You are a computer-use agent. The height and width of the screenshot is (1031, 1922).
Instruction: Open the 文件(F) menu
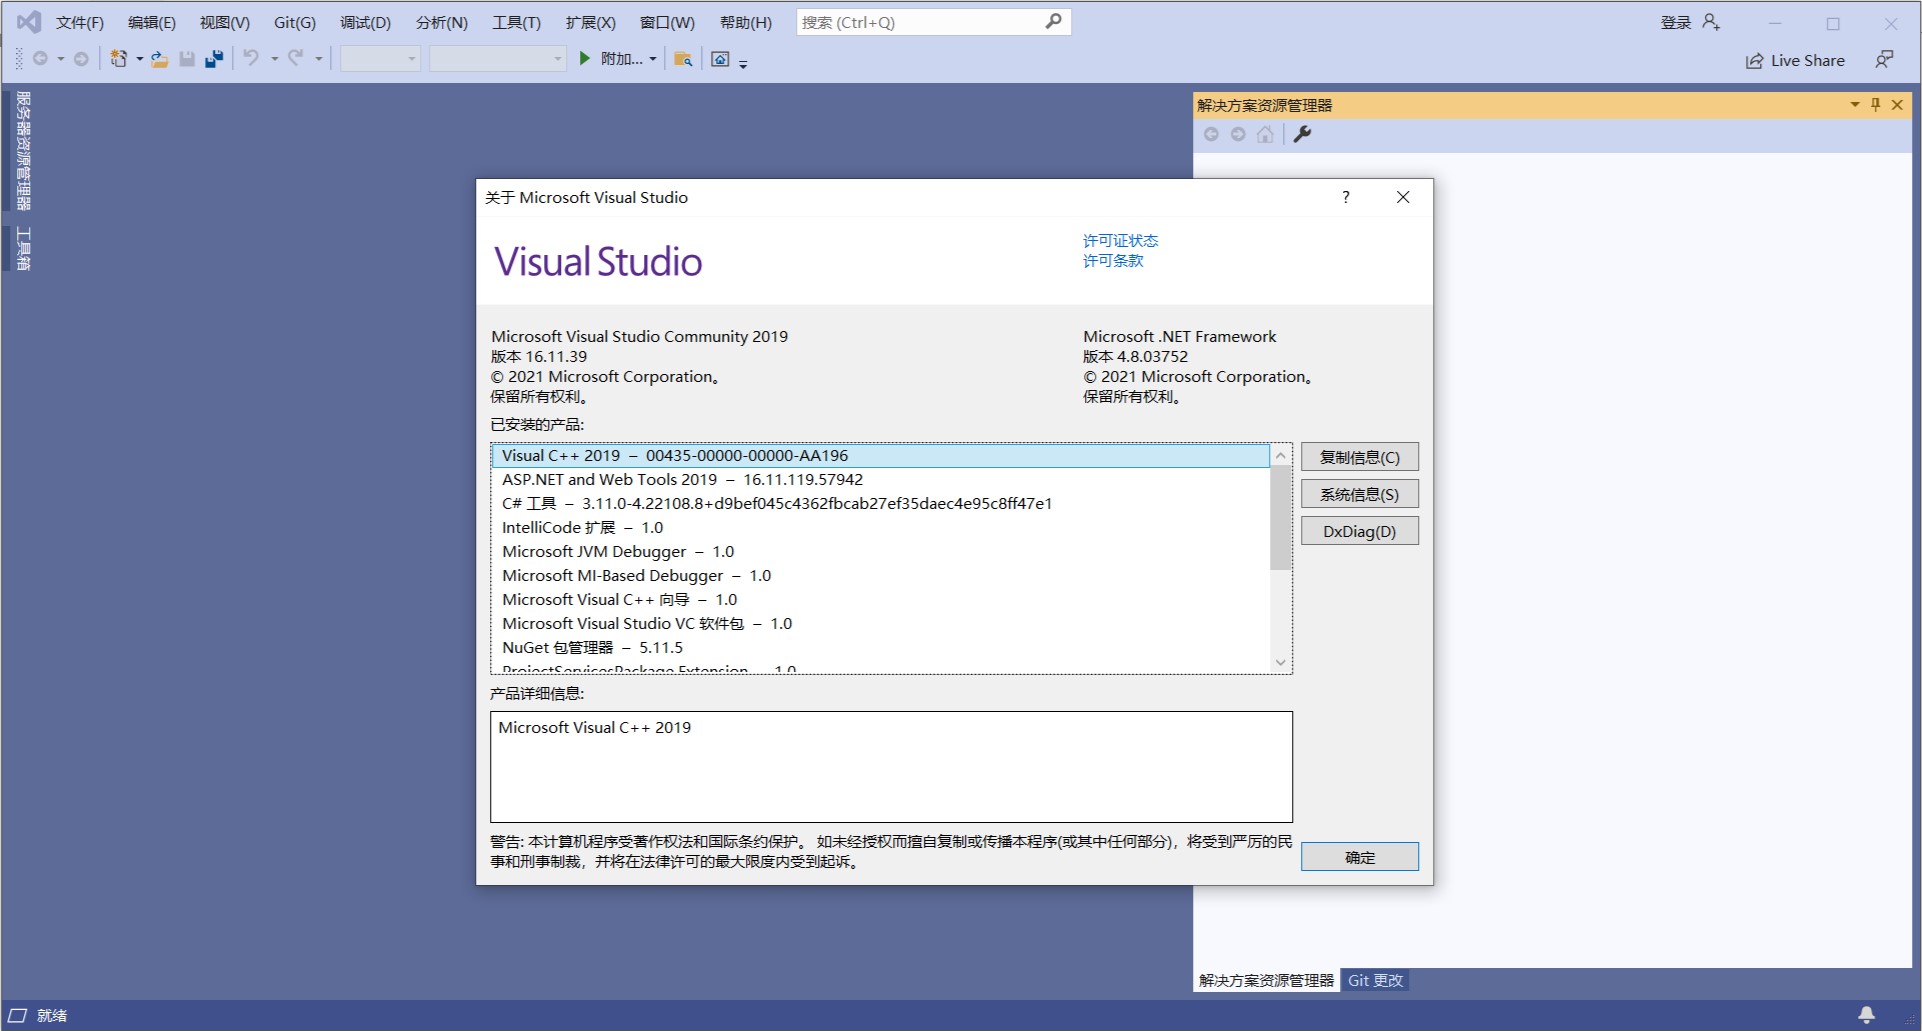point(80,22)
